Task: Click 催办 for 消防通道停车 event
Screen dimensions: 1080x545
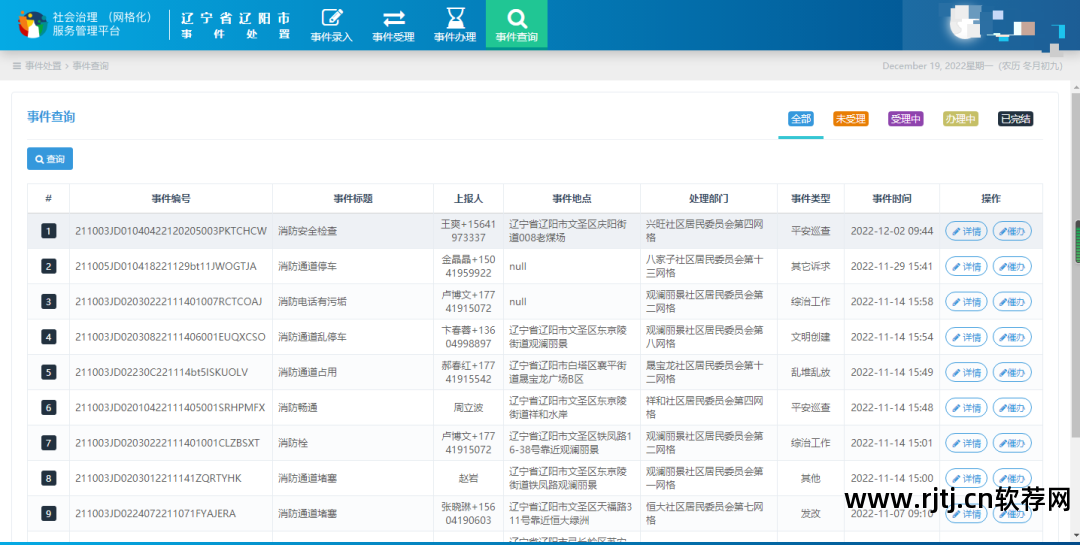Action: [x=1012, y=267]
